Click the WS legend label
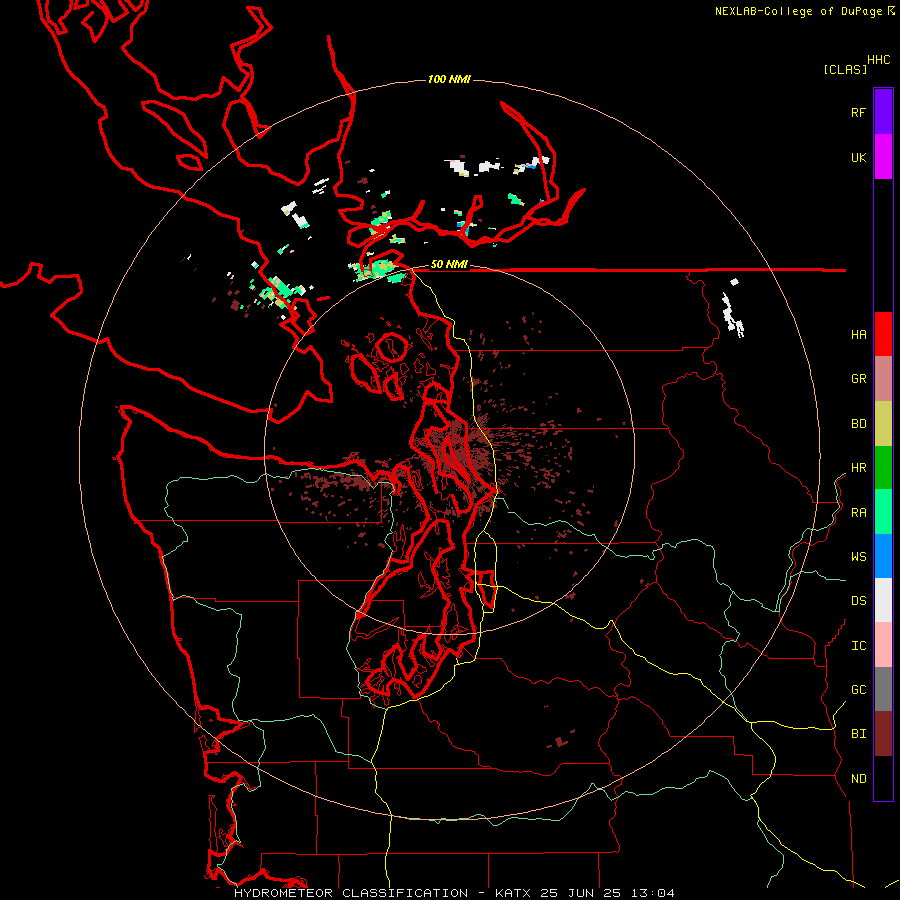This screenshot has width=900, height=900. [x=858, y=557]
